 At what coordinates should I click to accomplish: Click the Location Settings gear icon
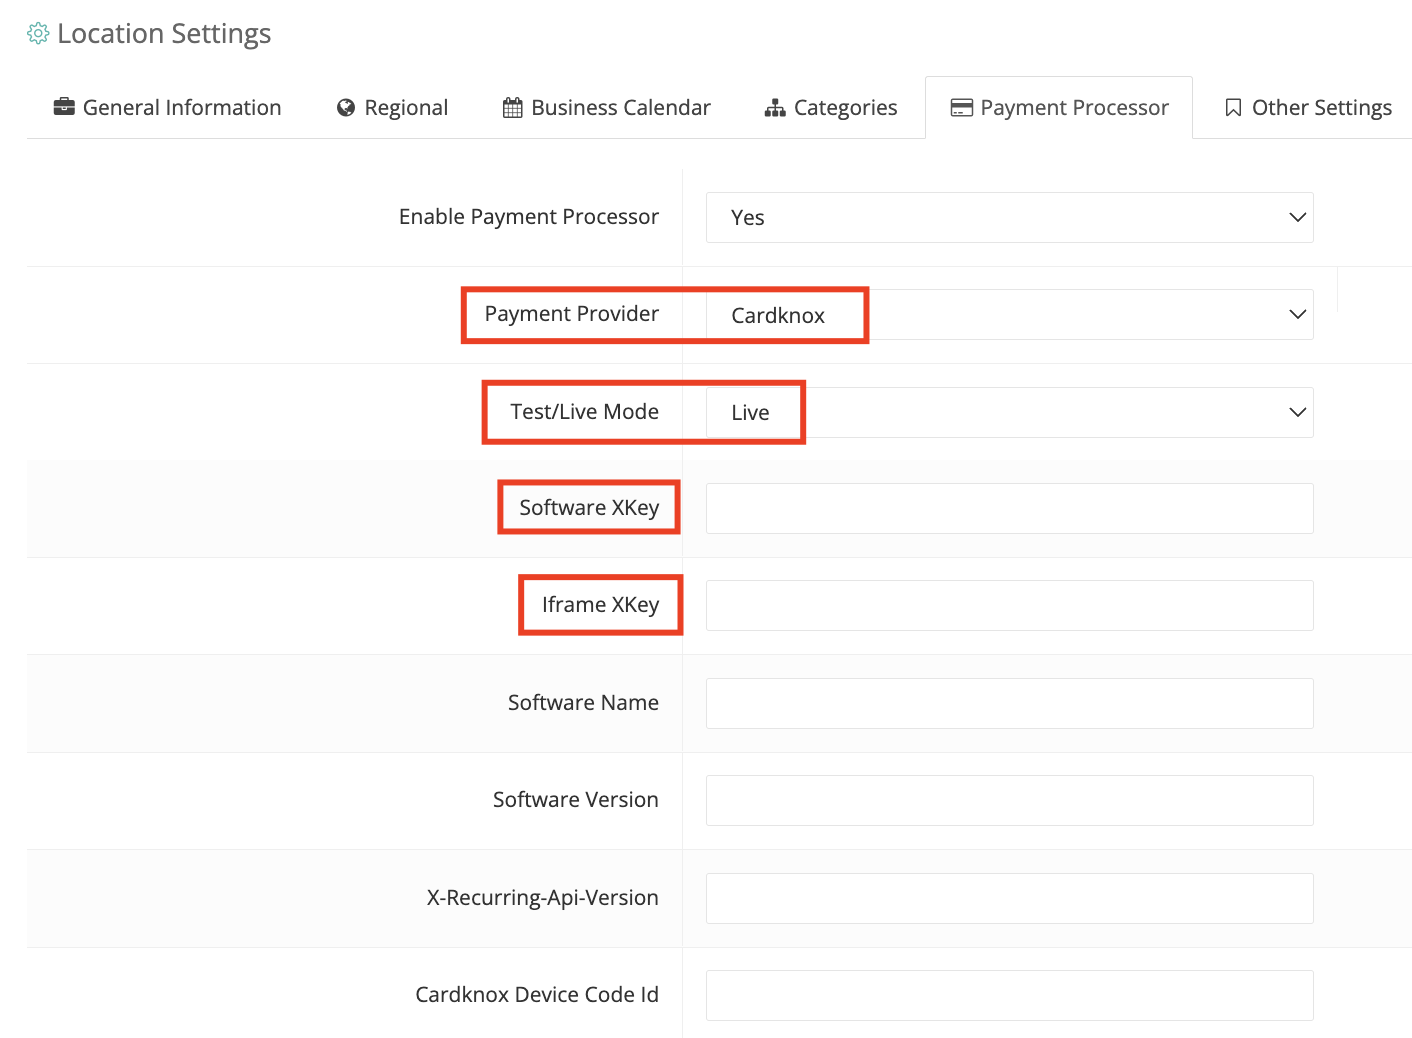click(38, 34)
